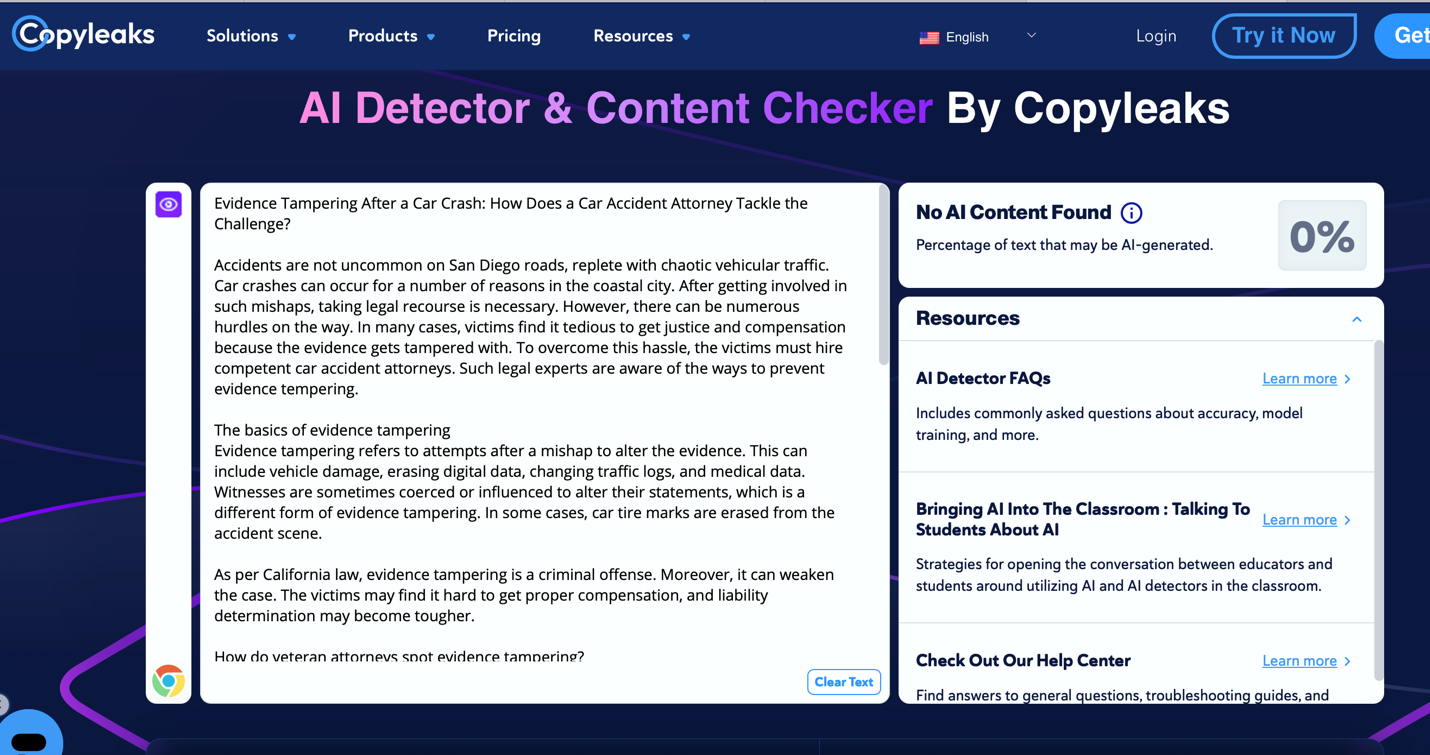
Task: Open Learn more for AI Detector FAQs
Action: coord(1299,379)
